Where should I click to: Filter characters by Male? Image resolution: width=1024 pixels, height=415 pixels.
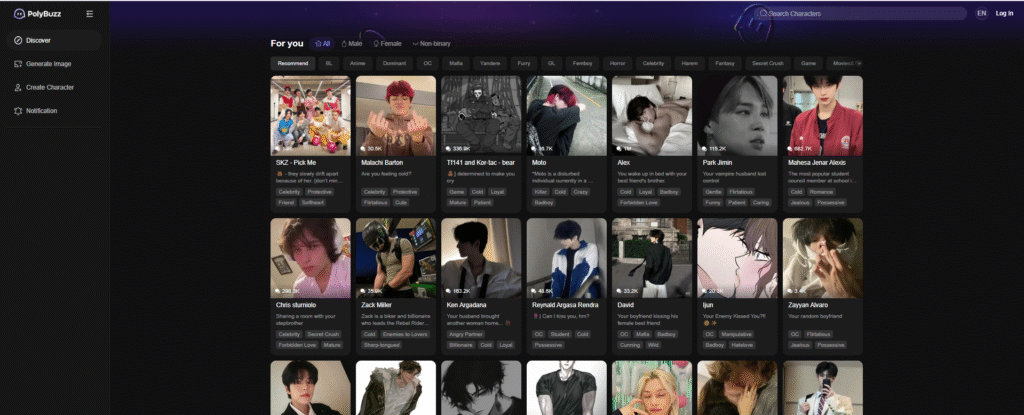[x=351, y=44]
